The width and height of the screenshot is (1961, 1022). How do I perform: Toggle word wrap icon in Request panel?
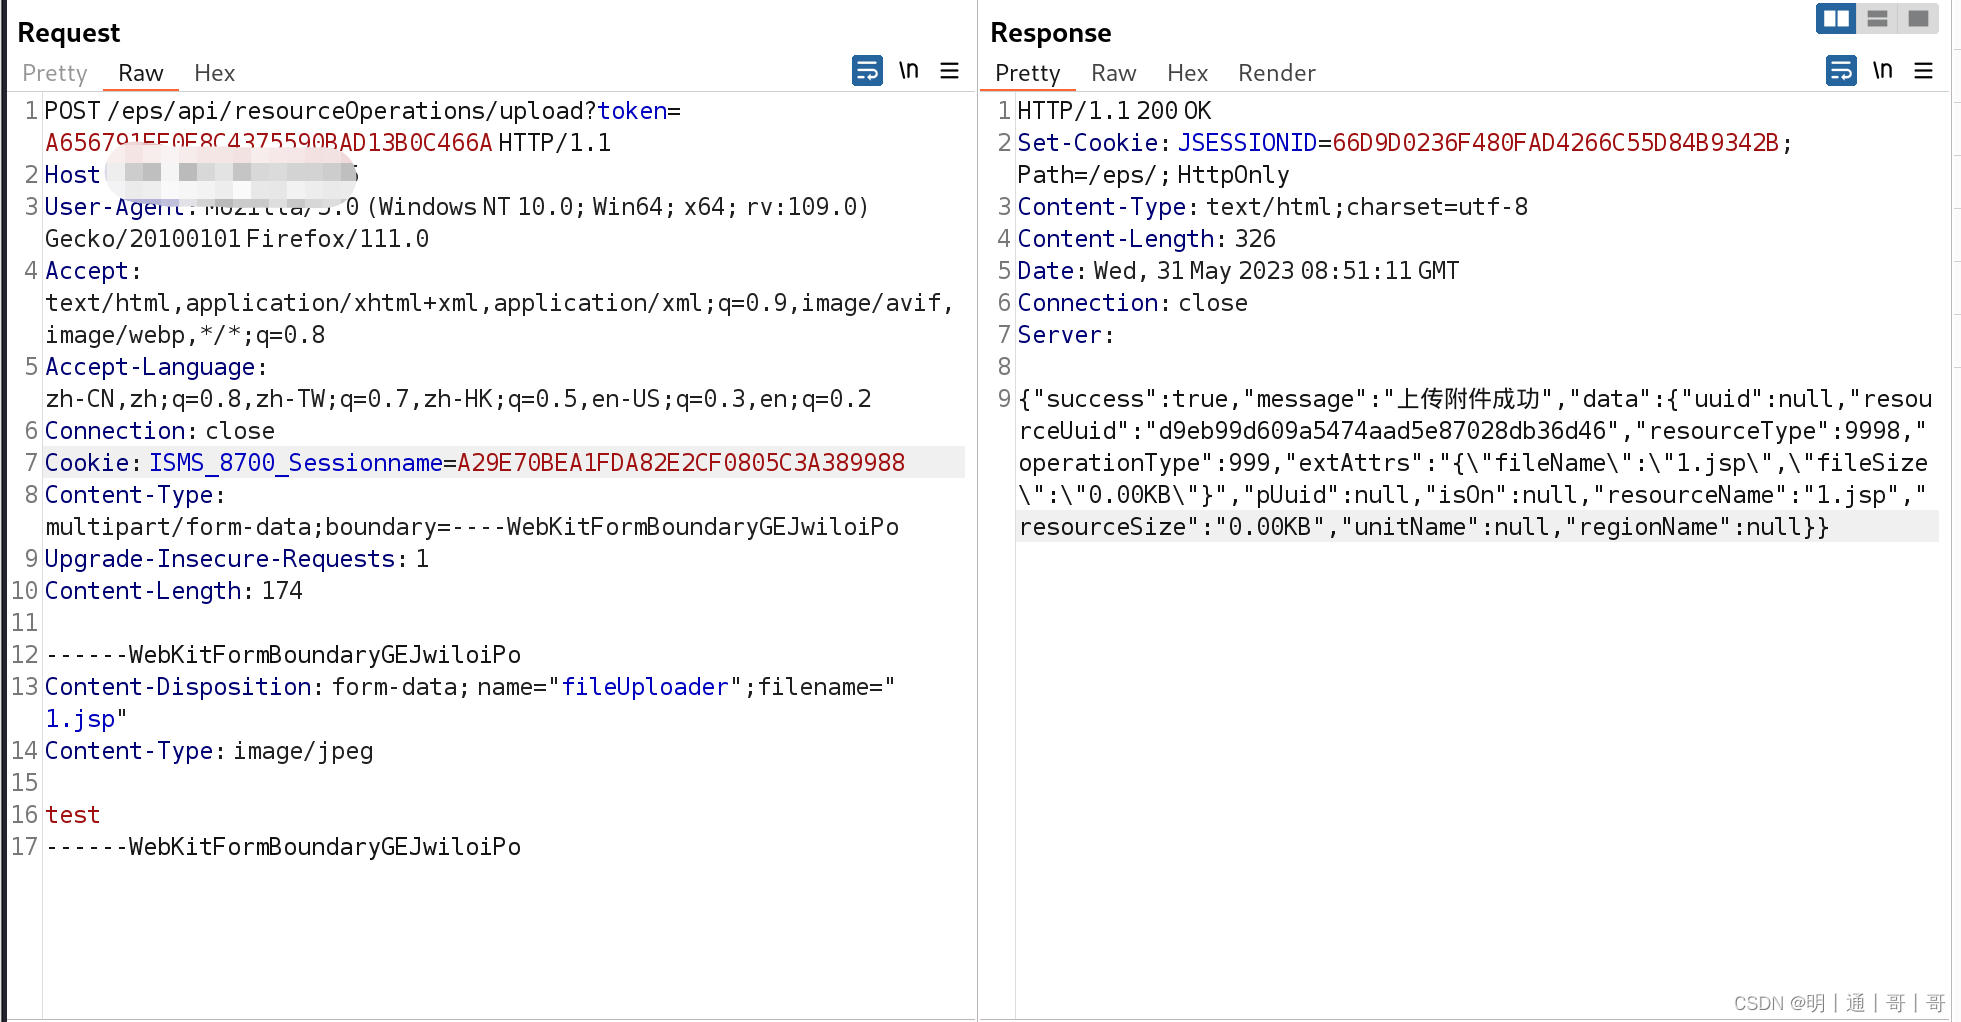click(867, 71)
